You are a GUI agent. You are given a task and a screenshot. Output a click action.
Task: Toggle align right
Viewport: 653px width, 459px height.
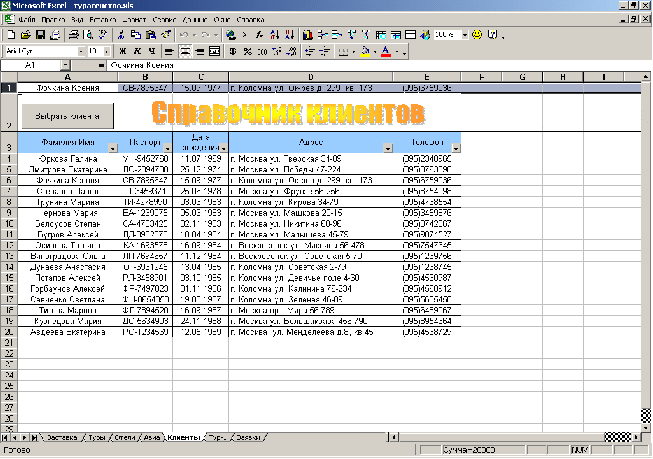click(x=200, y=51)
